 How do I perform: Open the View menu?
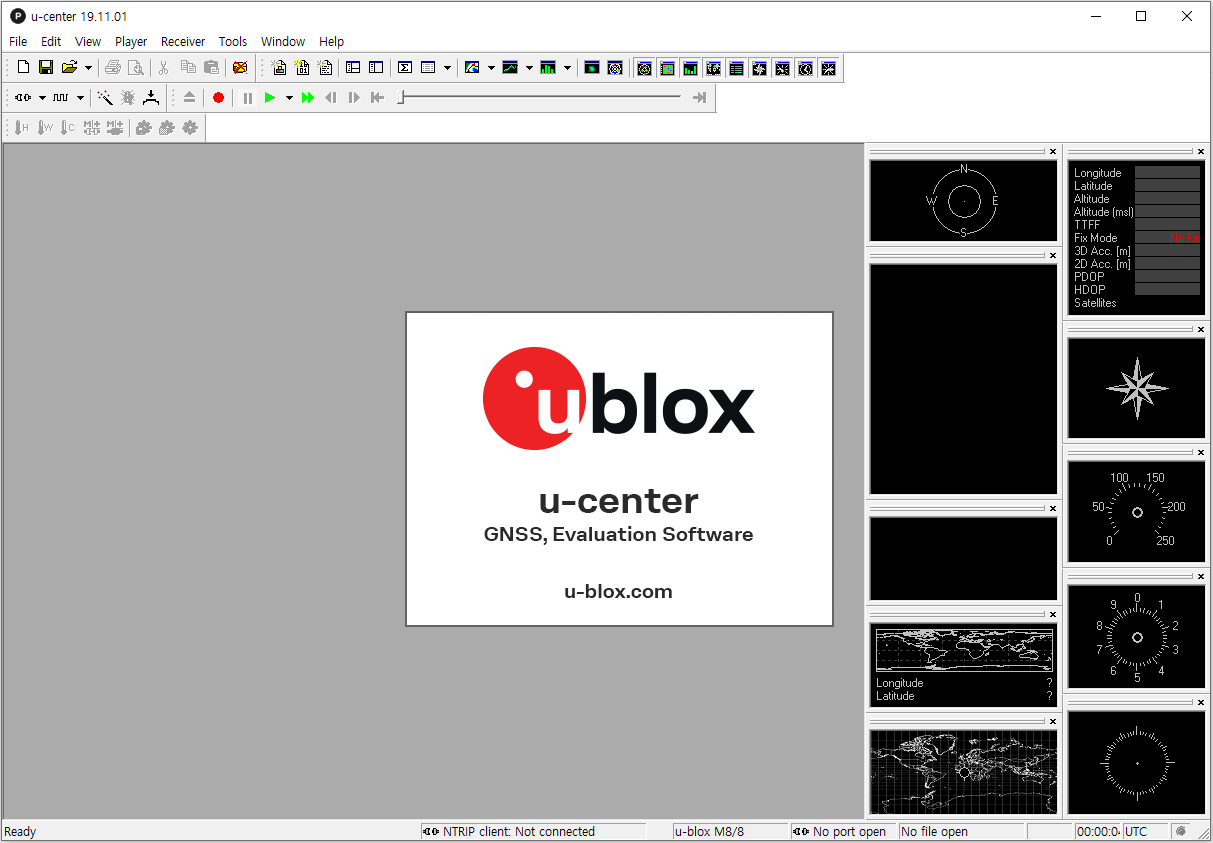point(88,41)
